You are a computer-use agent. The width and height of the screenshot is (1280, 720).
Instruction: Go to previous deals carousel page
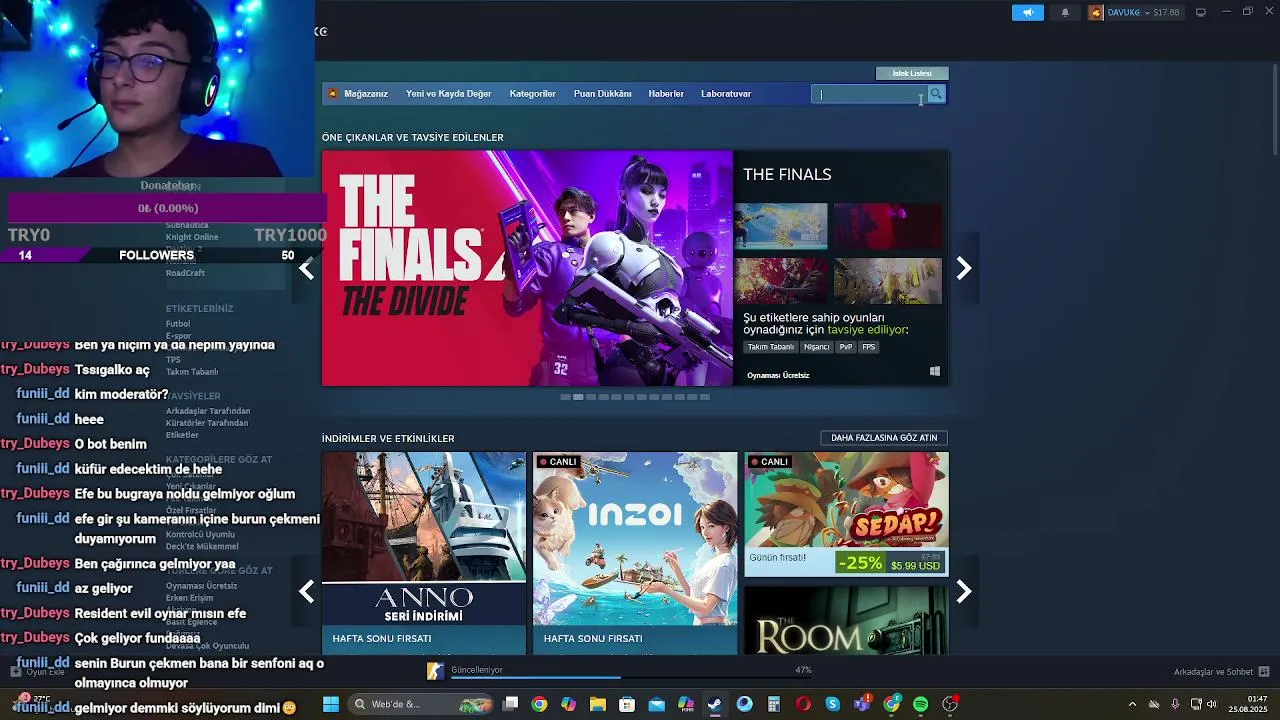[x=306, y=592]
